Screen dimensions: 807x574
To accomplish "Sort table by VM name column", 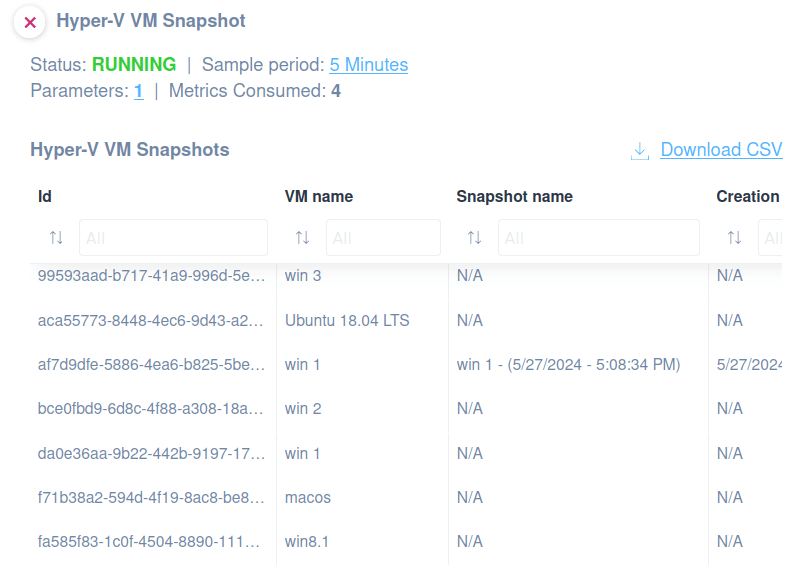I will pos(303,238).
